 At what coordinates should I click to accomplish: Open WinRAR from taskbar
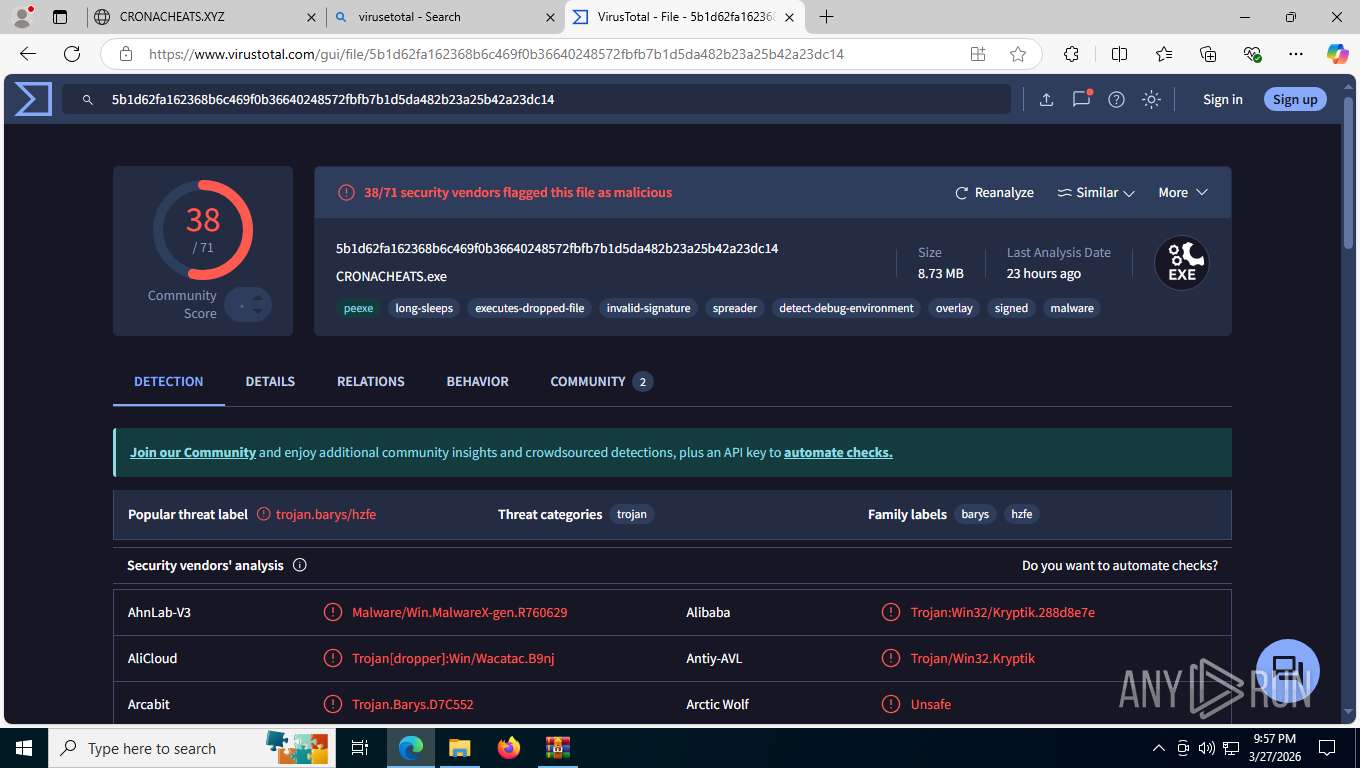(557, 748)
